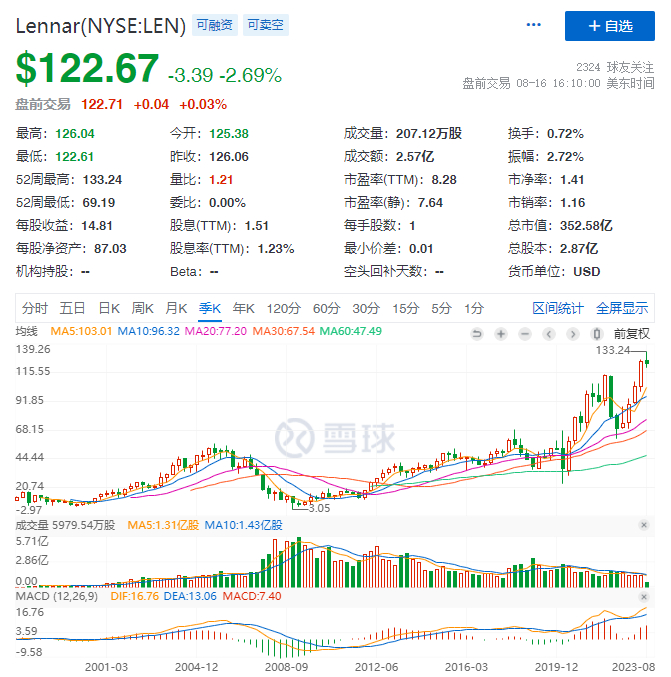Click the 52周最高 value 133.24
Image resolution: width=671 pixels, height=677 pixels.
click(102, 180)
